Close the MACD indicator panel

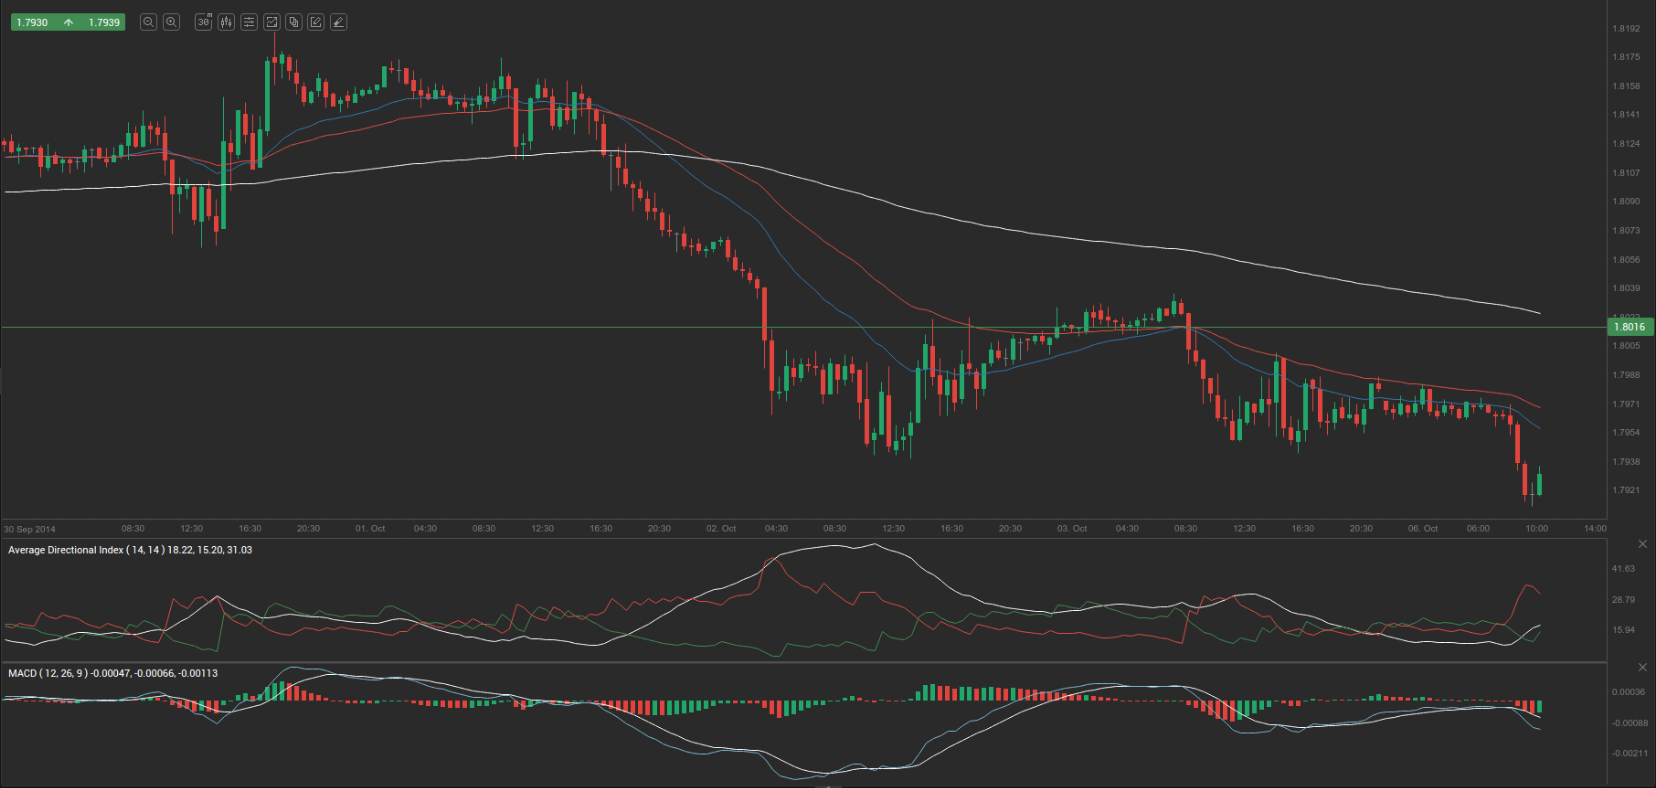point(1642,667)
